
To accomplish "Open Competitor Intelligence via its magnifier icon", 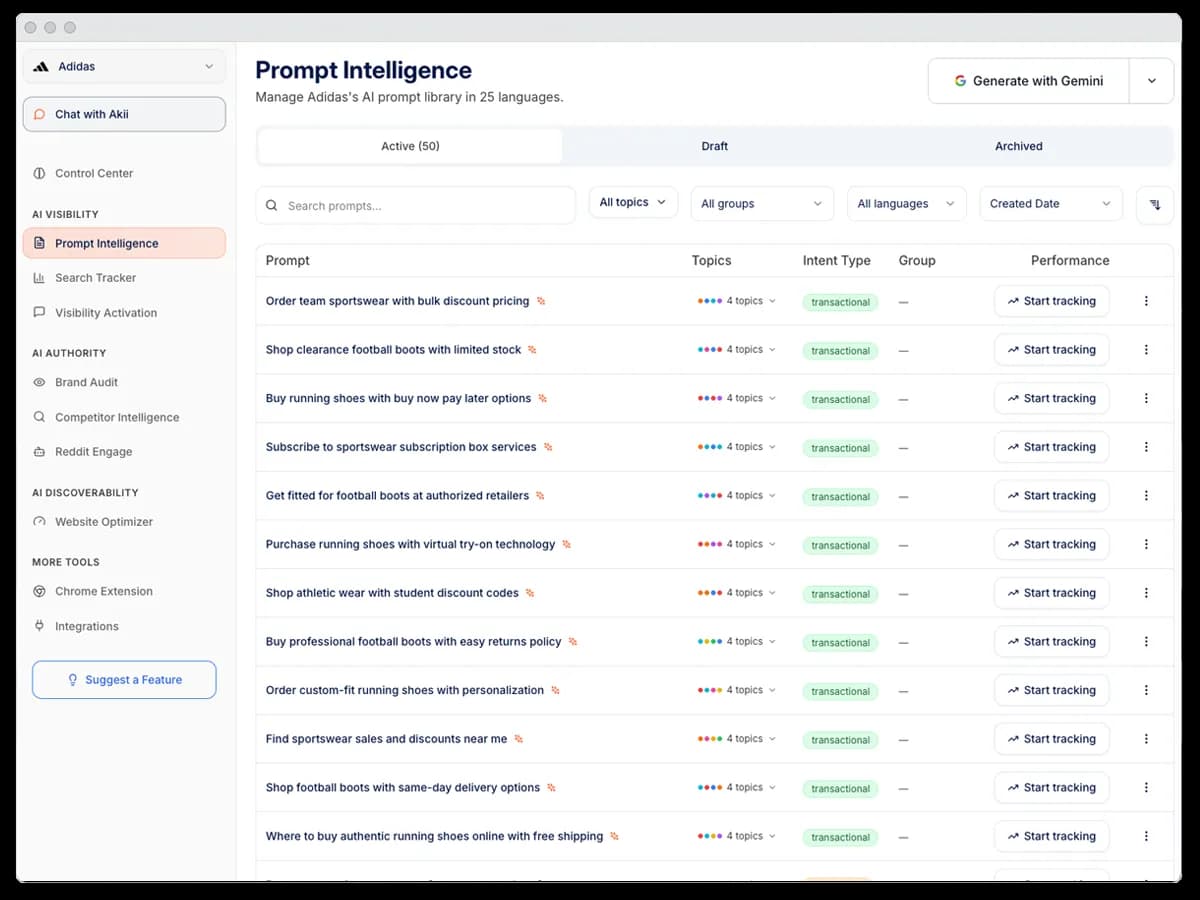I will (x=38, y=417).
